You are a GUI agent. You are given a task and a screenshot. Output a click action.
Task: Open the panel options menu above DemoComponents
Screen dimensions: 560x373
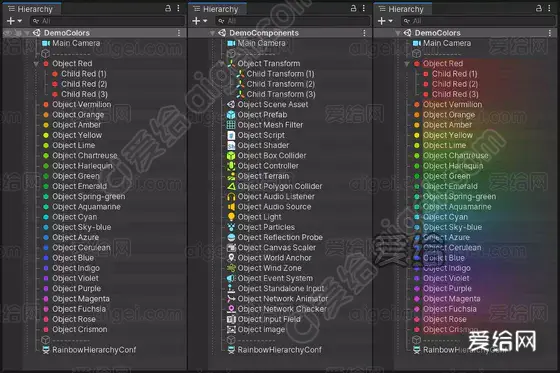tap(364, 8)
